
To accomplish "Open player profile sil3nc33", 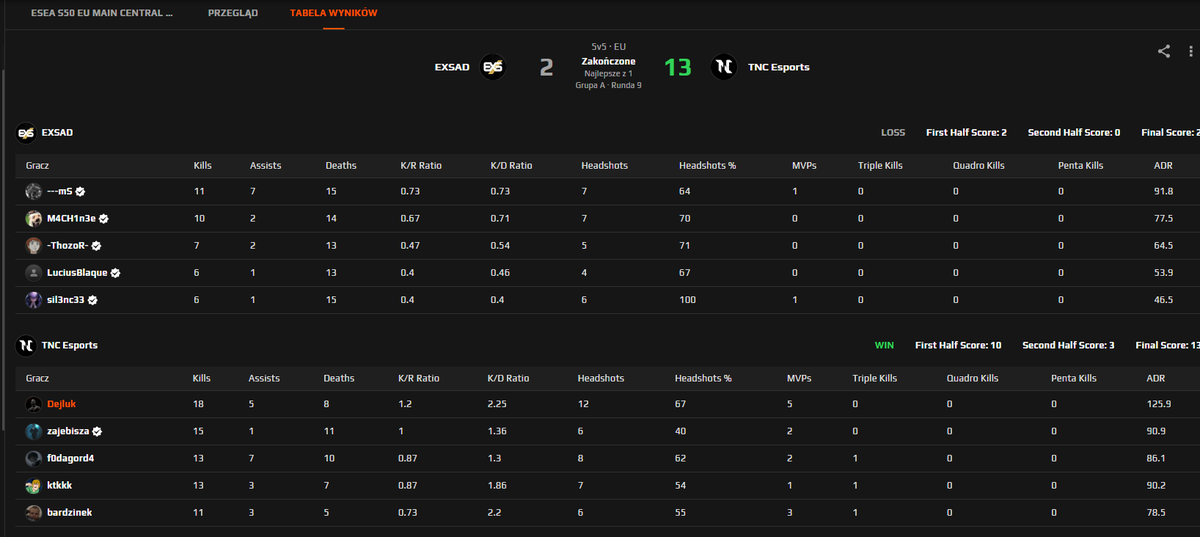I will point(66,299).
